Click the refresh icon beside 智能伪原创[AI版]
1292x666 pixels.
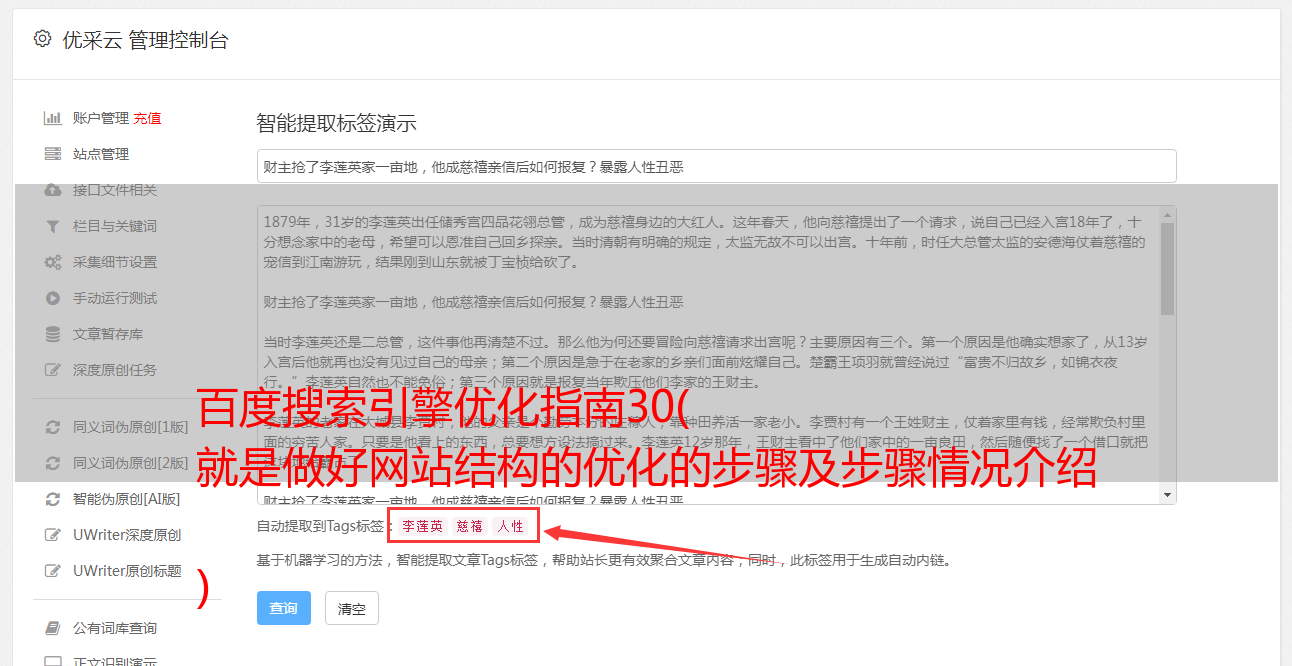[x=53, y=498]
